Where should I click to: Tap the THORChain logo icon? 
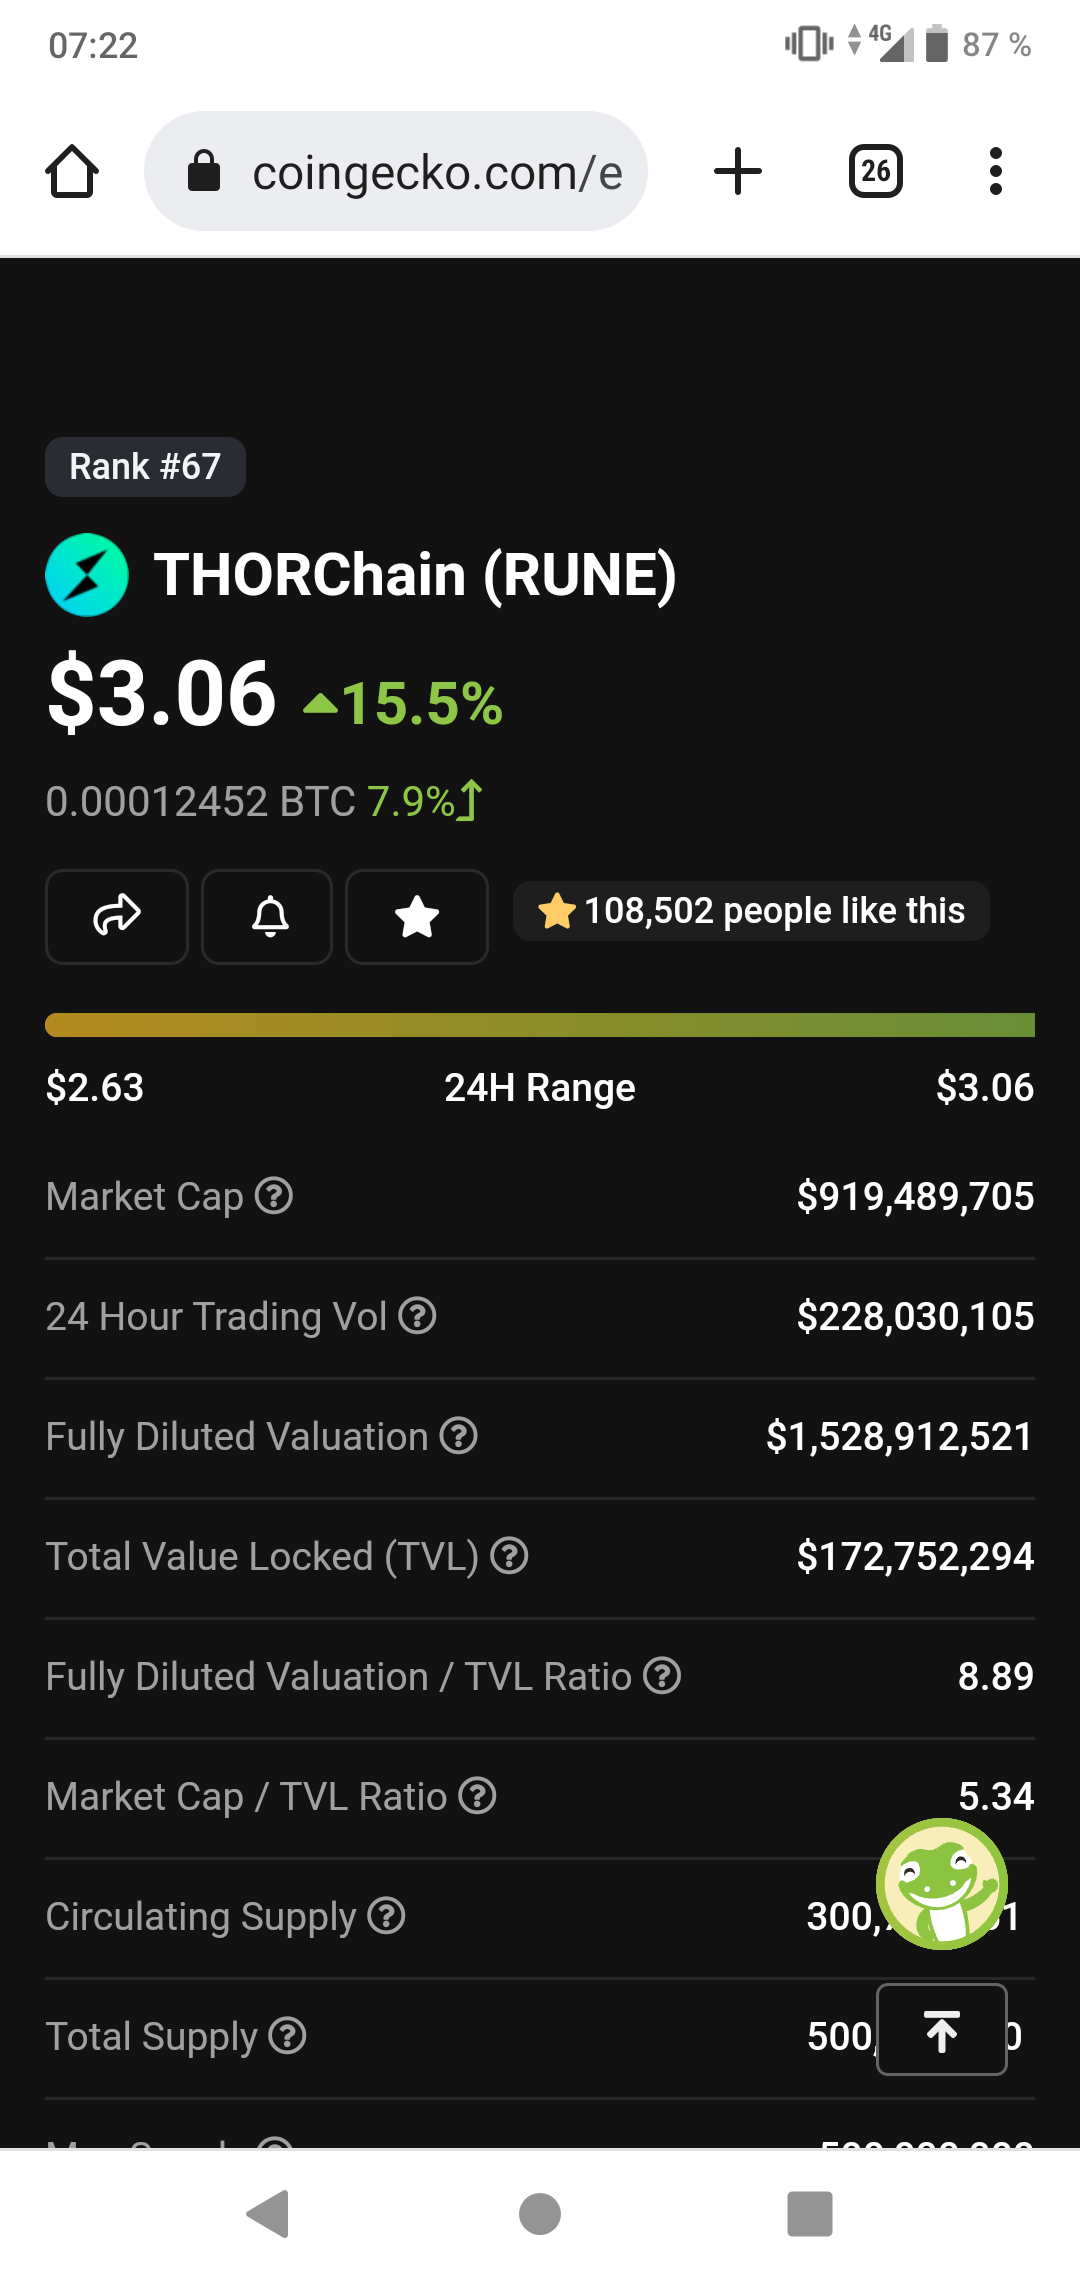pyautogui.click(x=87, y=575)
